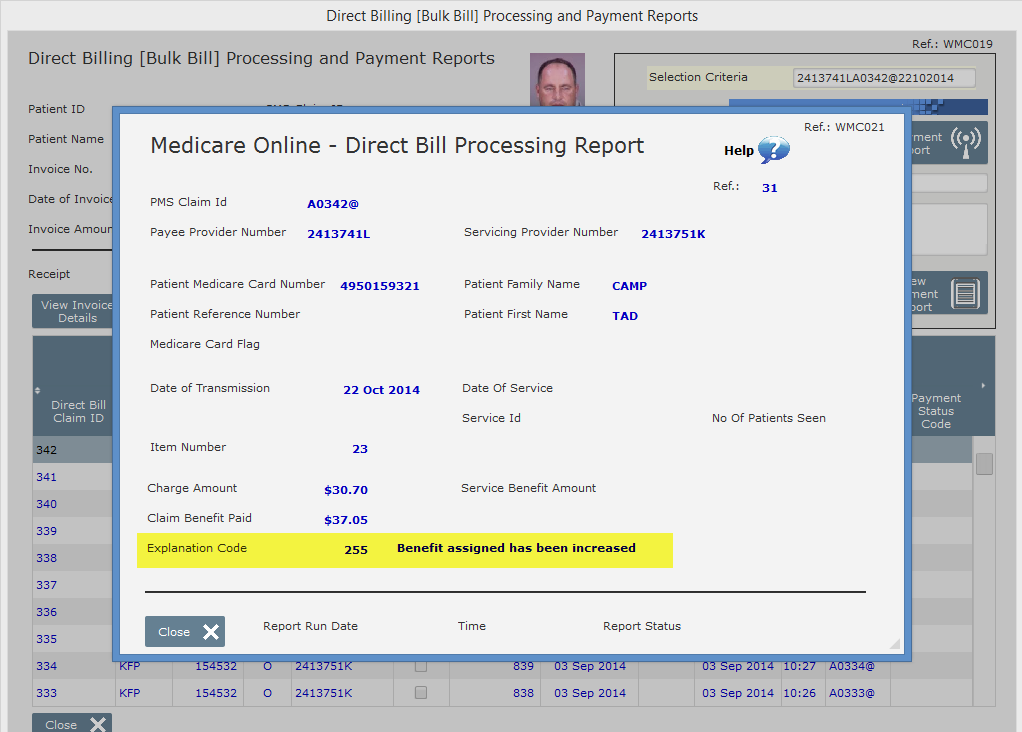Click Date of Transmission 22 Oct 2014
Screen dimensions: 1022x732
[x=381, y=390]
